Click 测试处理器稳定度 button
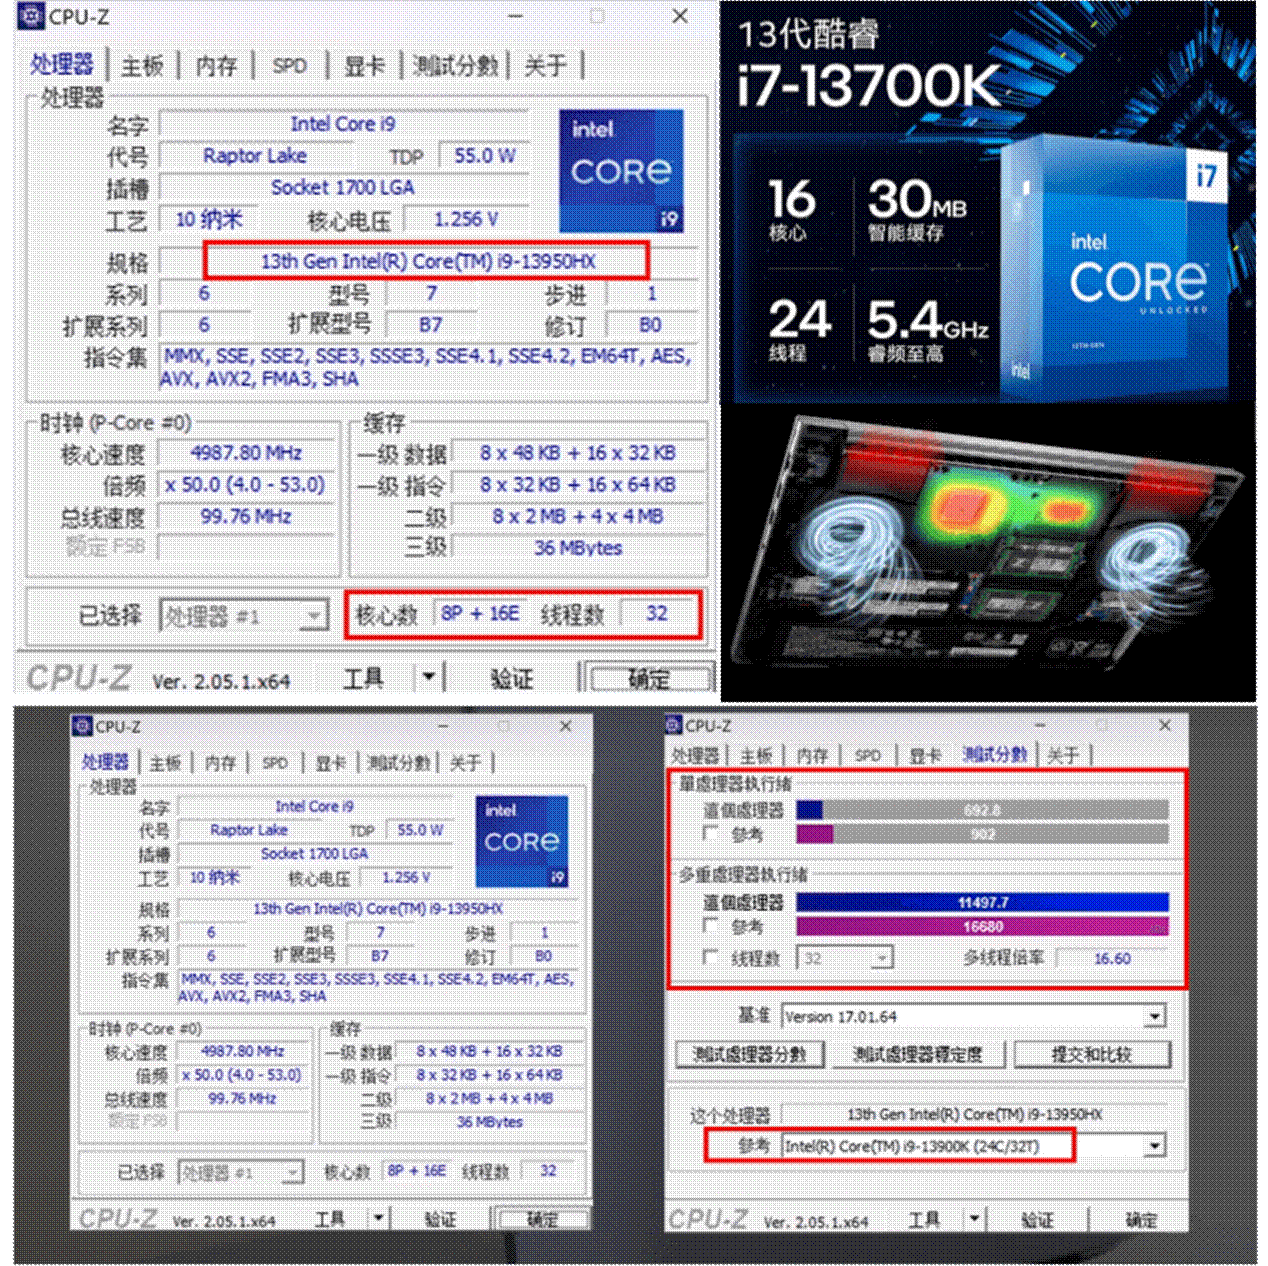 pyautogui.click(x=917, y=1054)
